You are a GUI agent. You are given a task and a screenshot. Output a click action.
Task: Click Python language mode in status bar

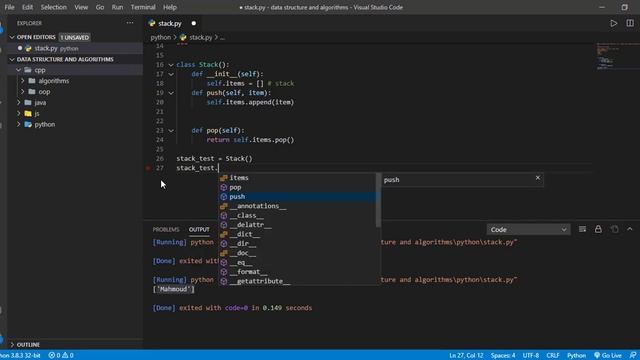coord(576,355)
